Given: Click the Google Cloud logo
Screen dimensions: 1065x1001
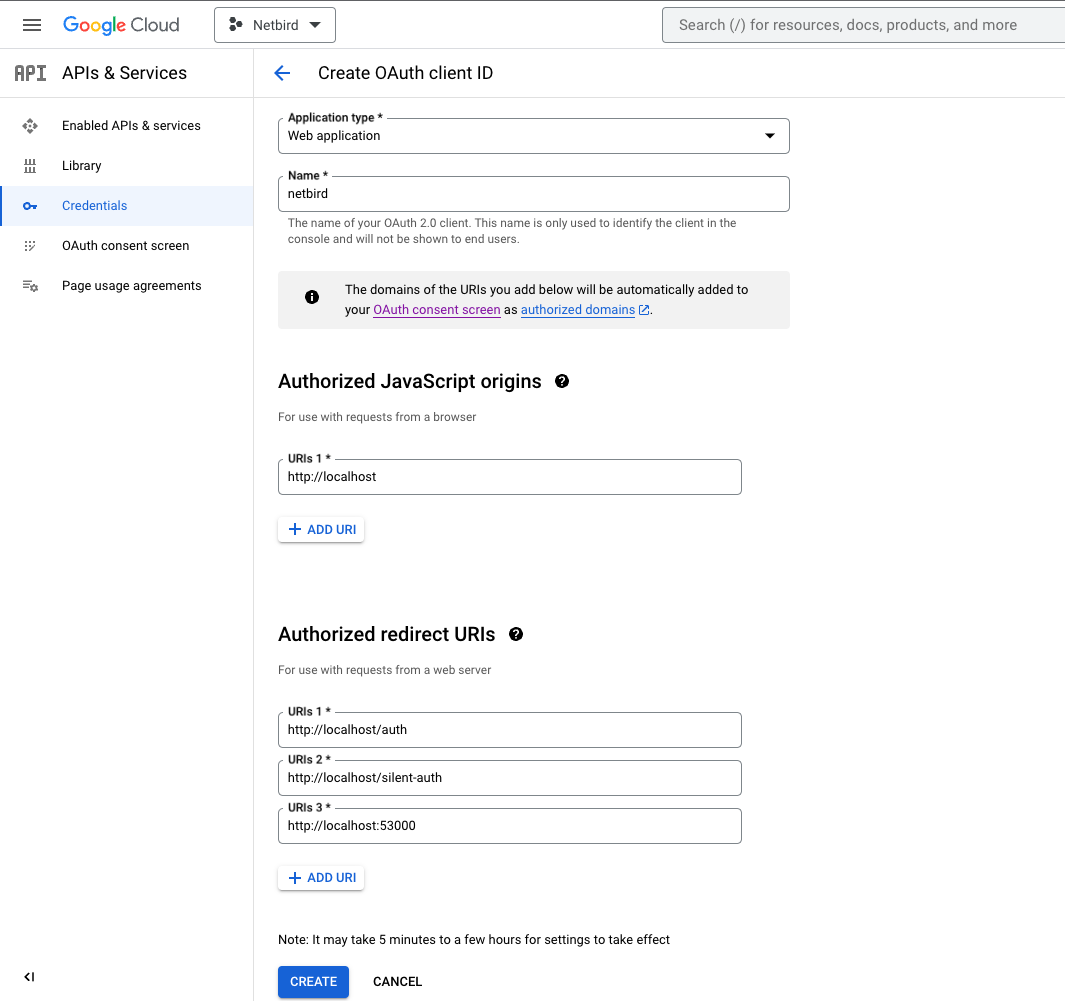Looking at the screenshot, I should point(121,24).
